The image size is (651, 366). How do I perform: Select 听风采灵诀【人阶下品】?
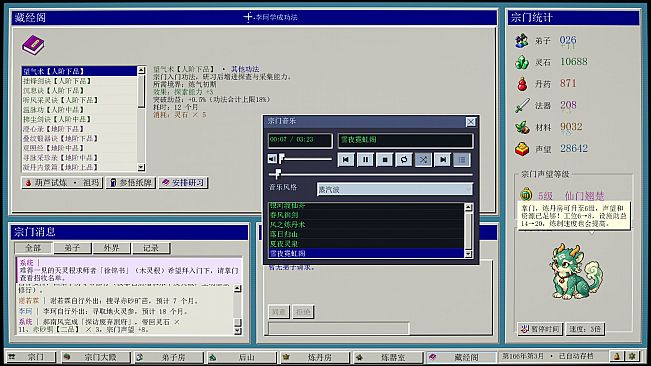tap(79, 100)
